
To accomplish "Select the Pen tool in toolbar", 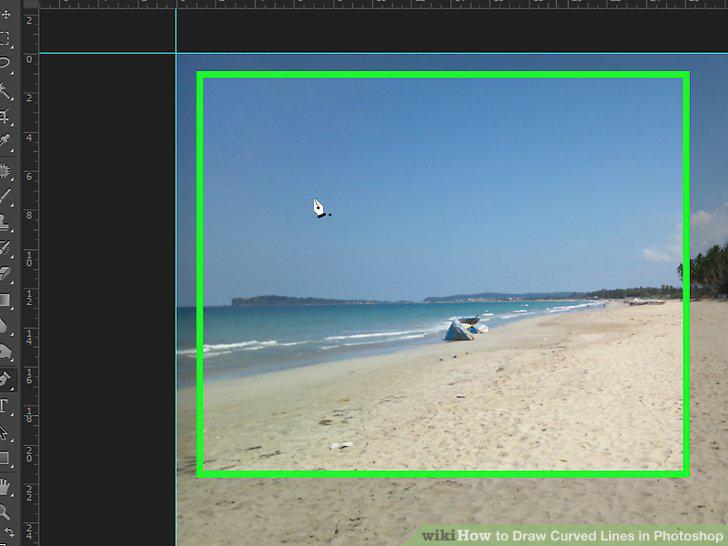I will point(5,380).
